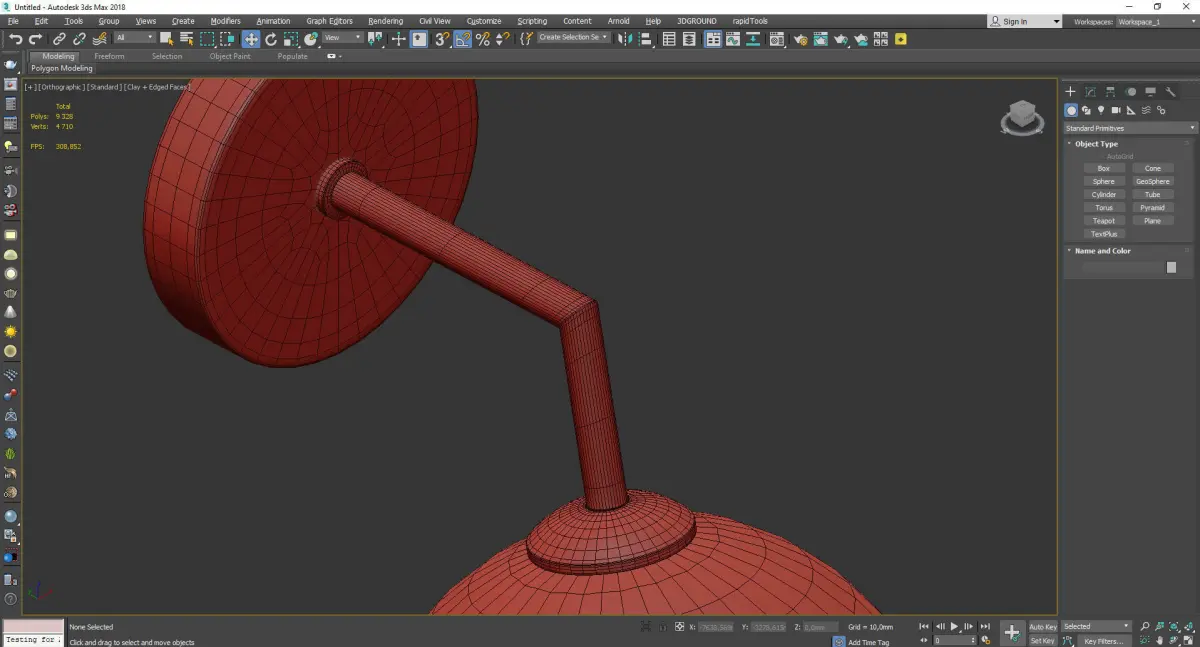1200x647 pixels.
Task: Toggle the Auto Key button
Action: (x=1042, y=626)
